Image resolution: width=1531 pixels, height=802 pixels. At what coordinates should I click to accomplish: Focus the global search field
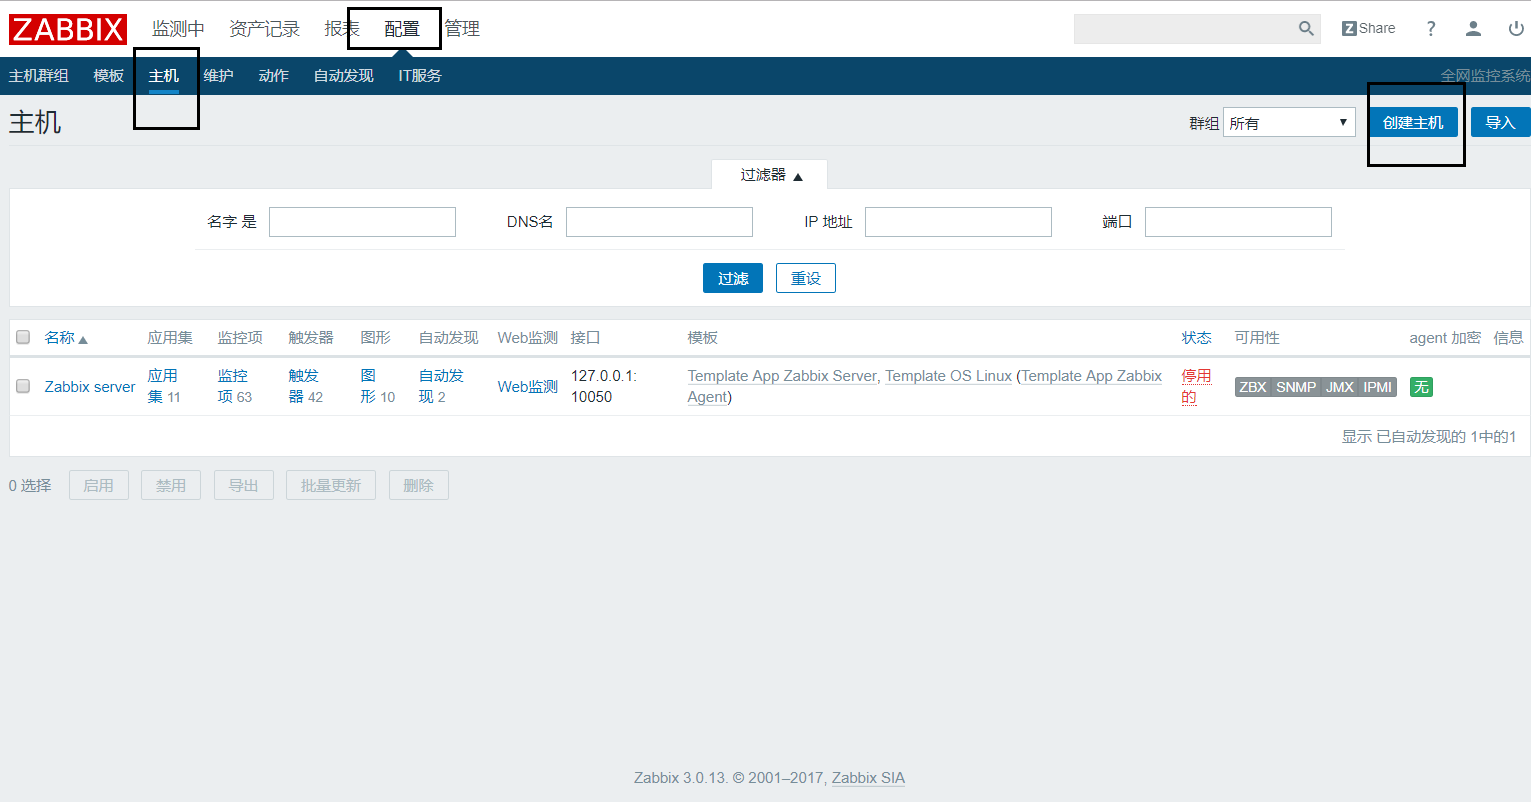tap(1185, 29)
